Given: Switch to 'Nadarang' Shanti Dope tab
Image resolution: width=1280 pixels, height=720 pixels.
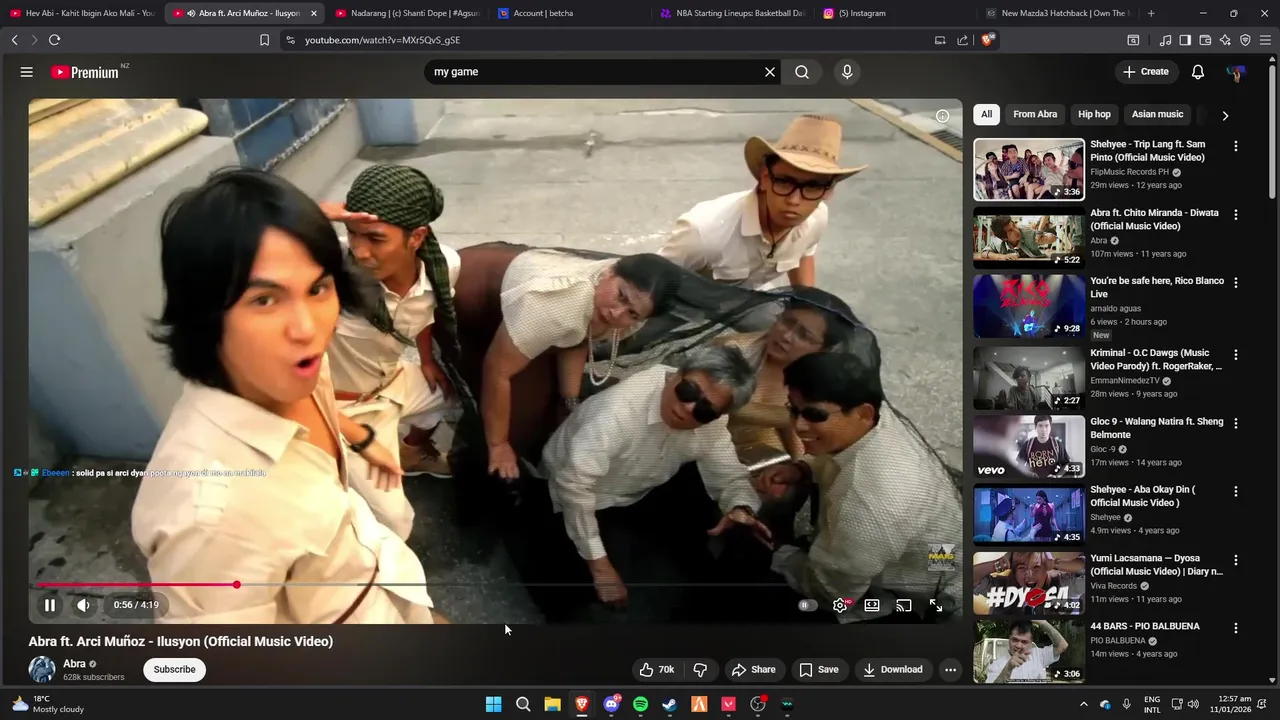Looking at the screenshot, I should (407, 13).
